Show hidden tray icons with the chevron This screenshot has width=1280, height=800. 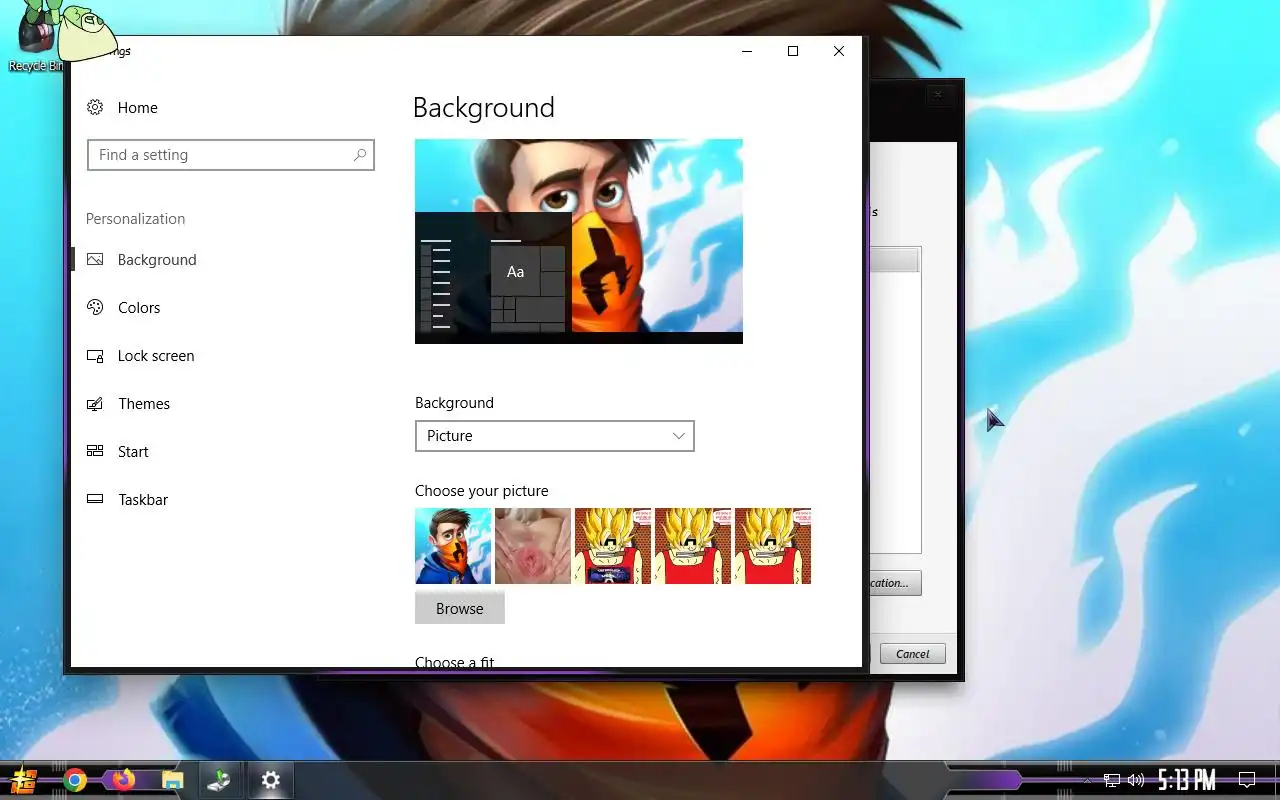pyautogui.click(x=1088, y=780)
